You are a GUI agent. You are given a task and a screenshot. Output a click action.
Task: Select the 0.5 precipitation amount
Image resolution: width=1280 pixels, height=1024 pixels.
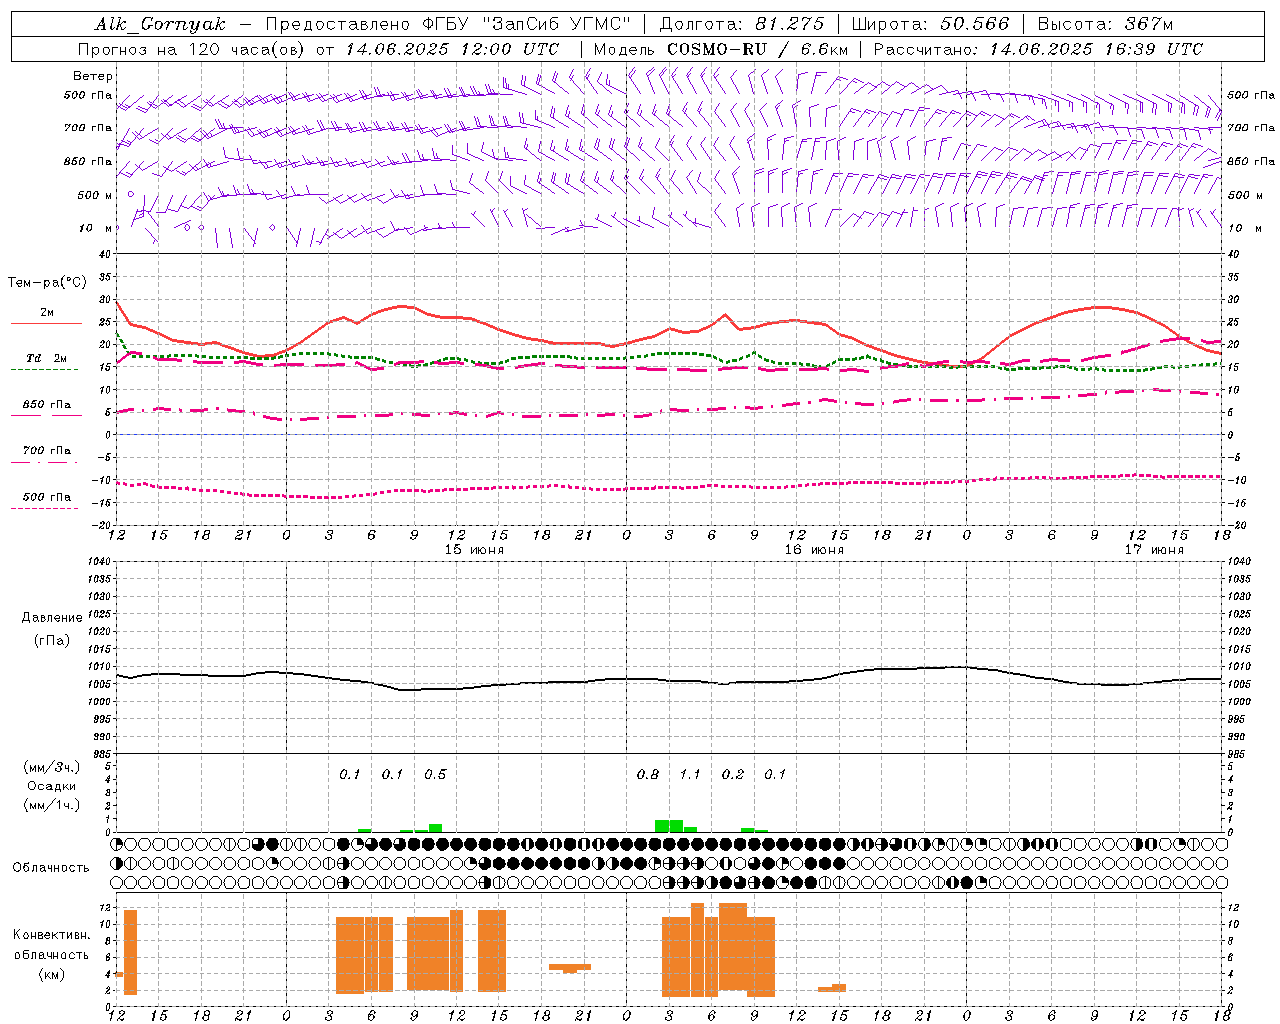click(435, 775)
